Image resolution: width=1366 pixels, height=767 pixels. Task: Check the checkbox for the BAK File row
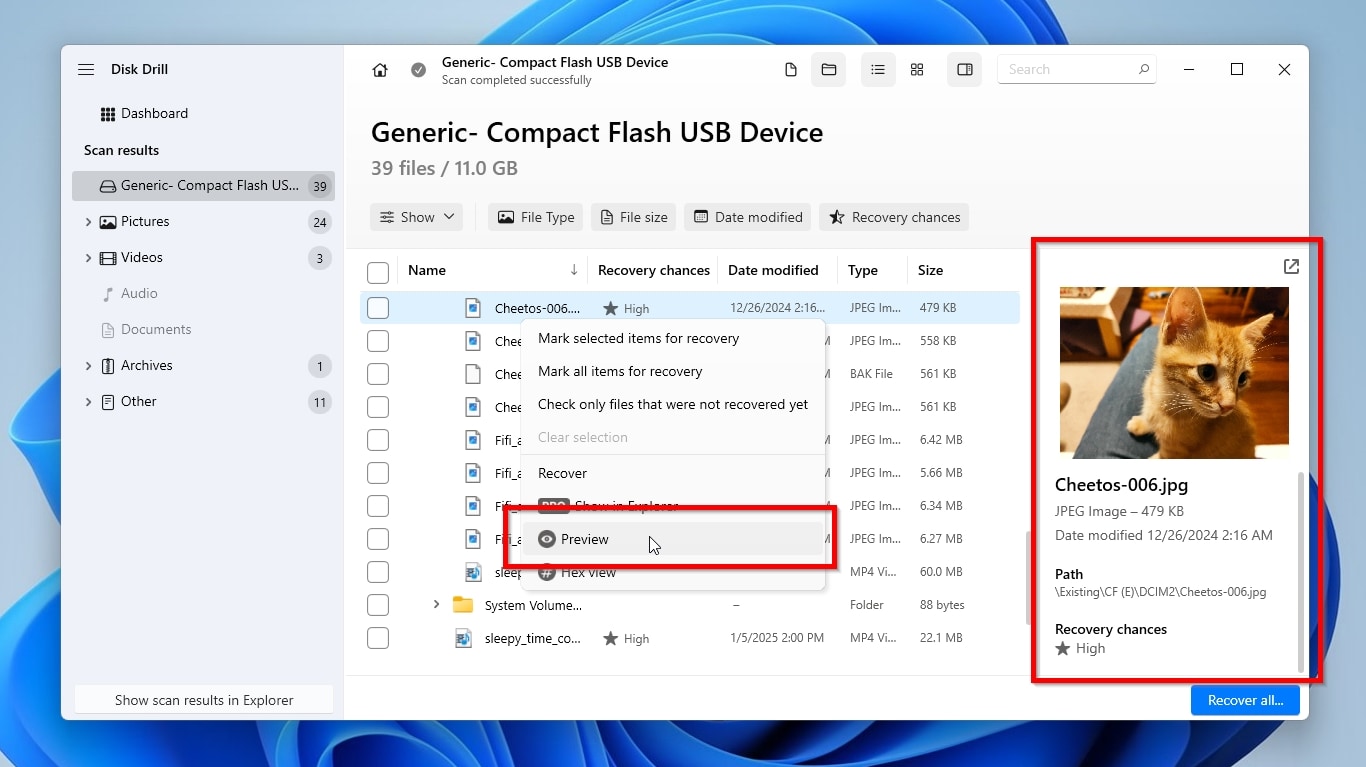(x=378, y=374)
